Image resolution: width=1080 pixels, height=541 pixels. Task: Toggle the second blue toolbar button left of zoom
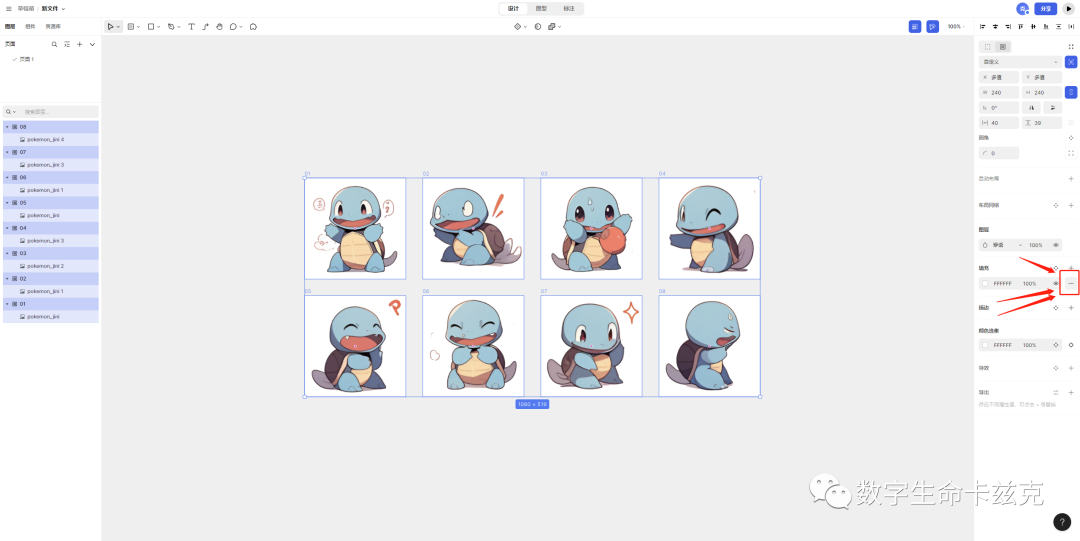pyautogui.click(x=932, y=26)
